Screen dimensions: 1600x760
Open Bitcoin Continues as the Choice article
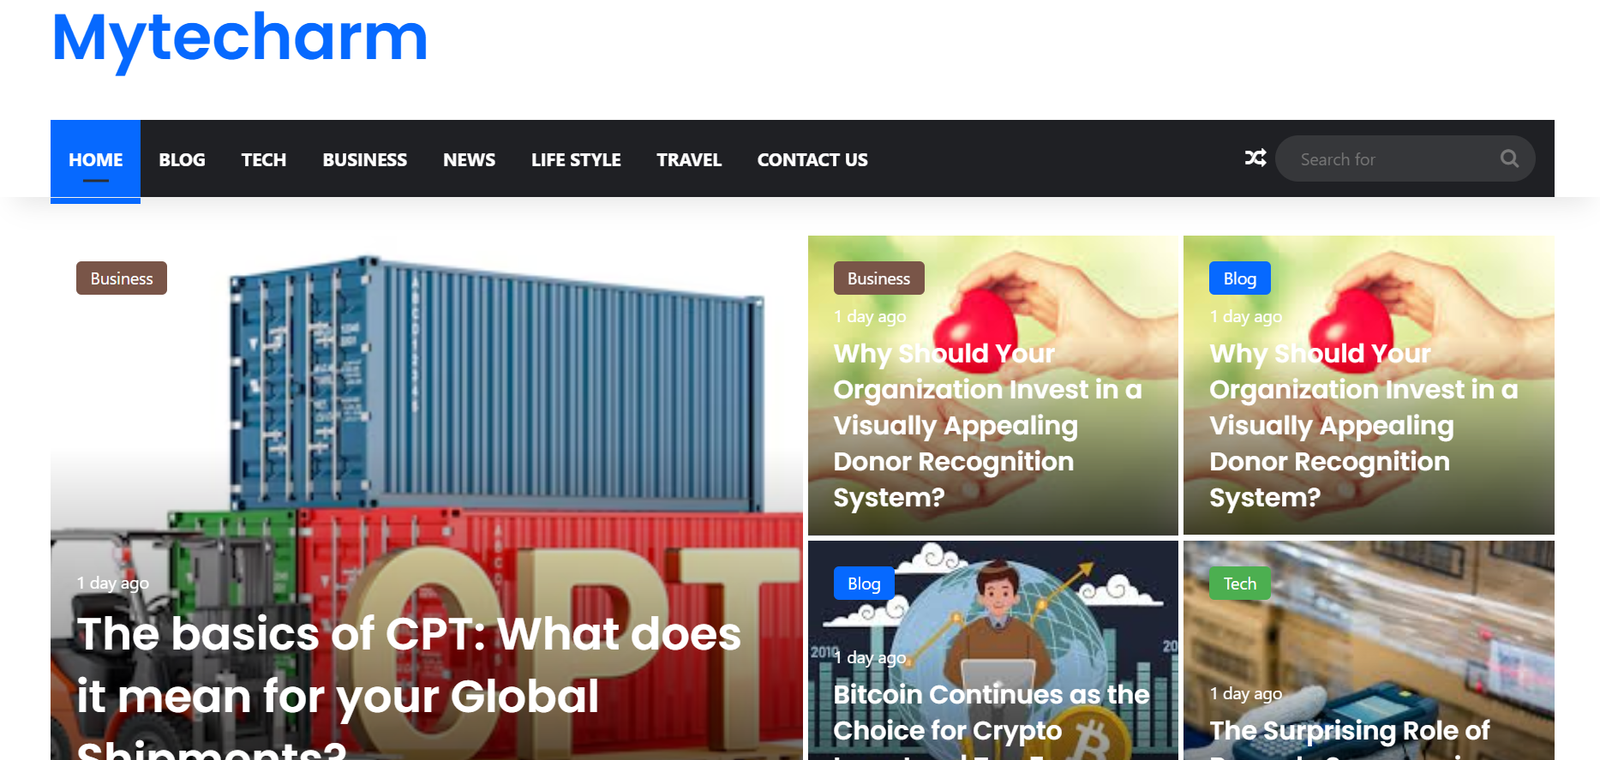992,722
